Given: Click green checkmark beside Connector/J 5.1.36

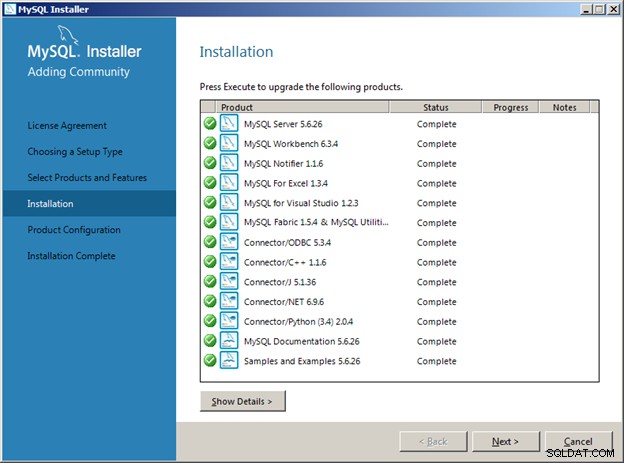Looking at the screenshot, I should pos(210,281).
